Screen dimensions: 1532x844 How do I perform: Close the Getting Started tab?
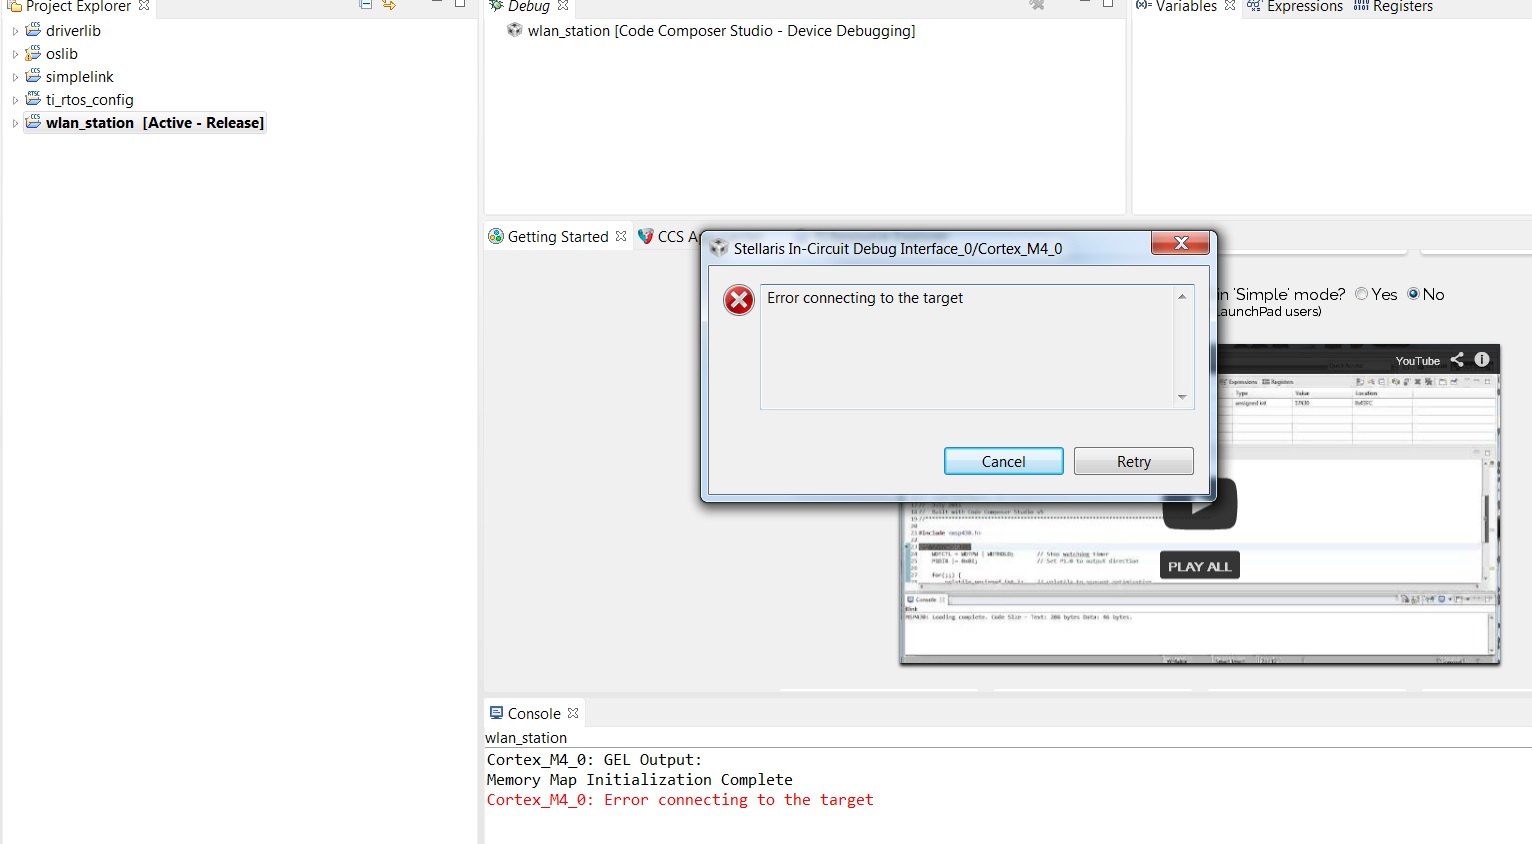621,237
